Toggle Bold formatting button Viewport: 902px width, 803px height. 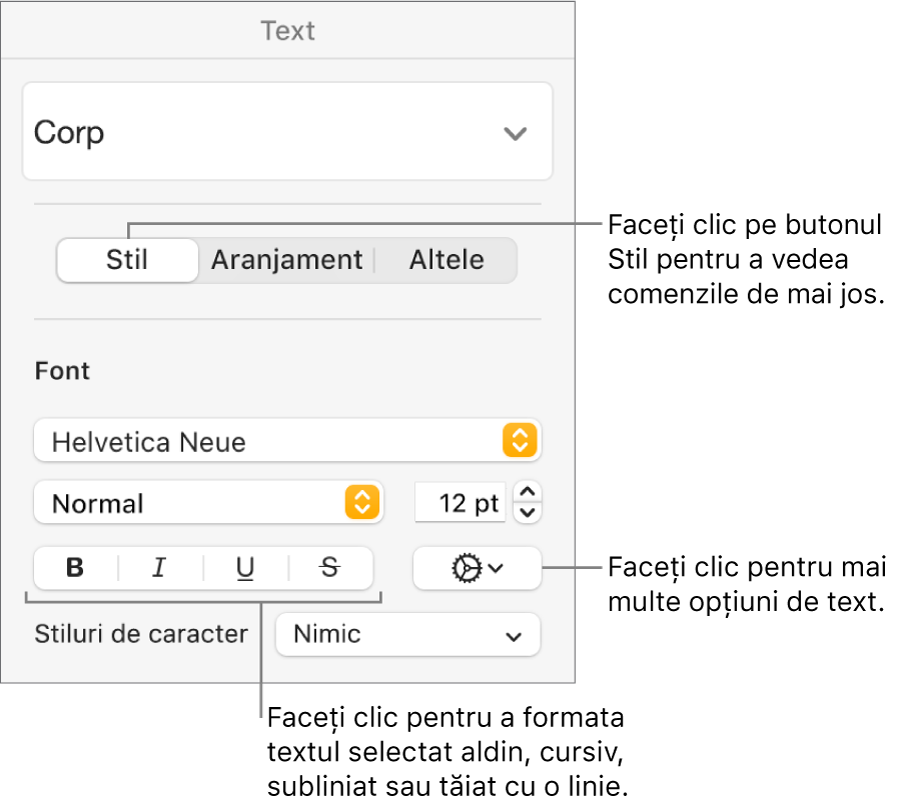click(x=75, y=568)
